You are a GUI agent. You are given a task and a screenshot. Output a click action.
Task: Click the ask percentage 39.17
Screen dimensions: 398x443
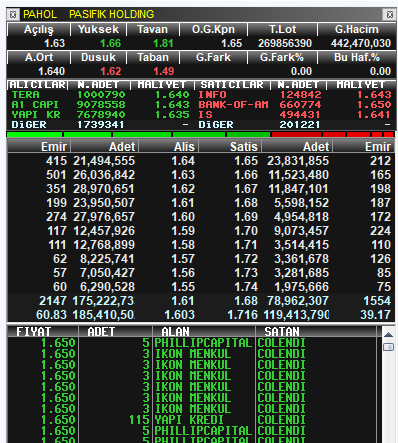pyautogui.click(x=375, y=315)
